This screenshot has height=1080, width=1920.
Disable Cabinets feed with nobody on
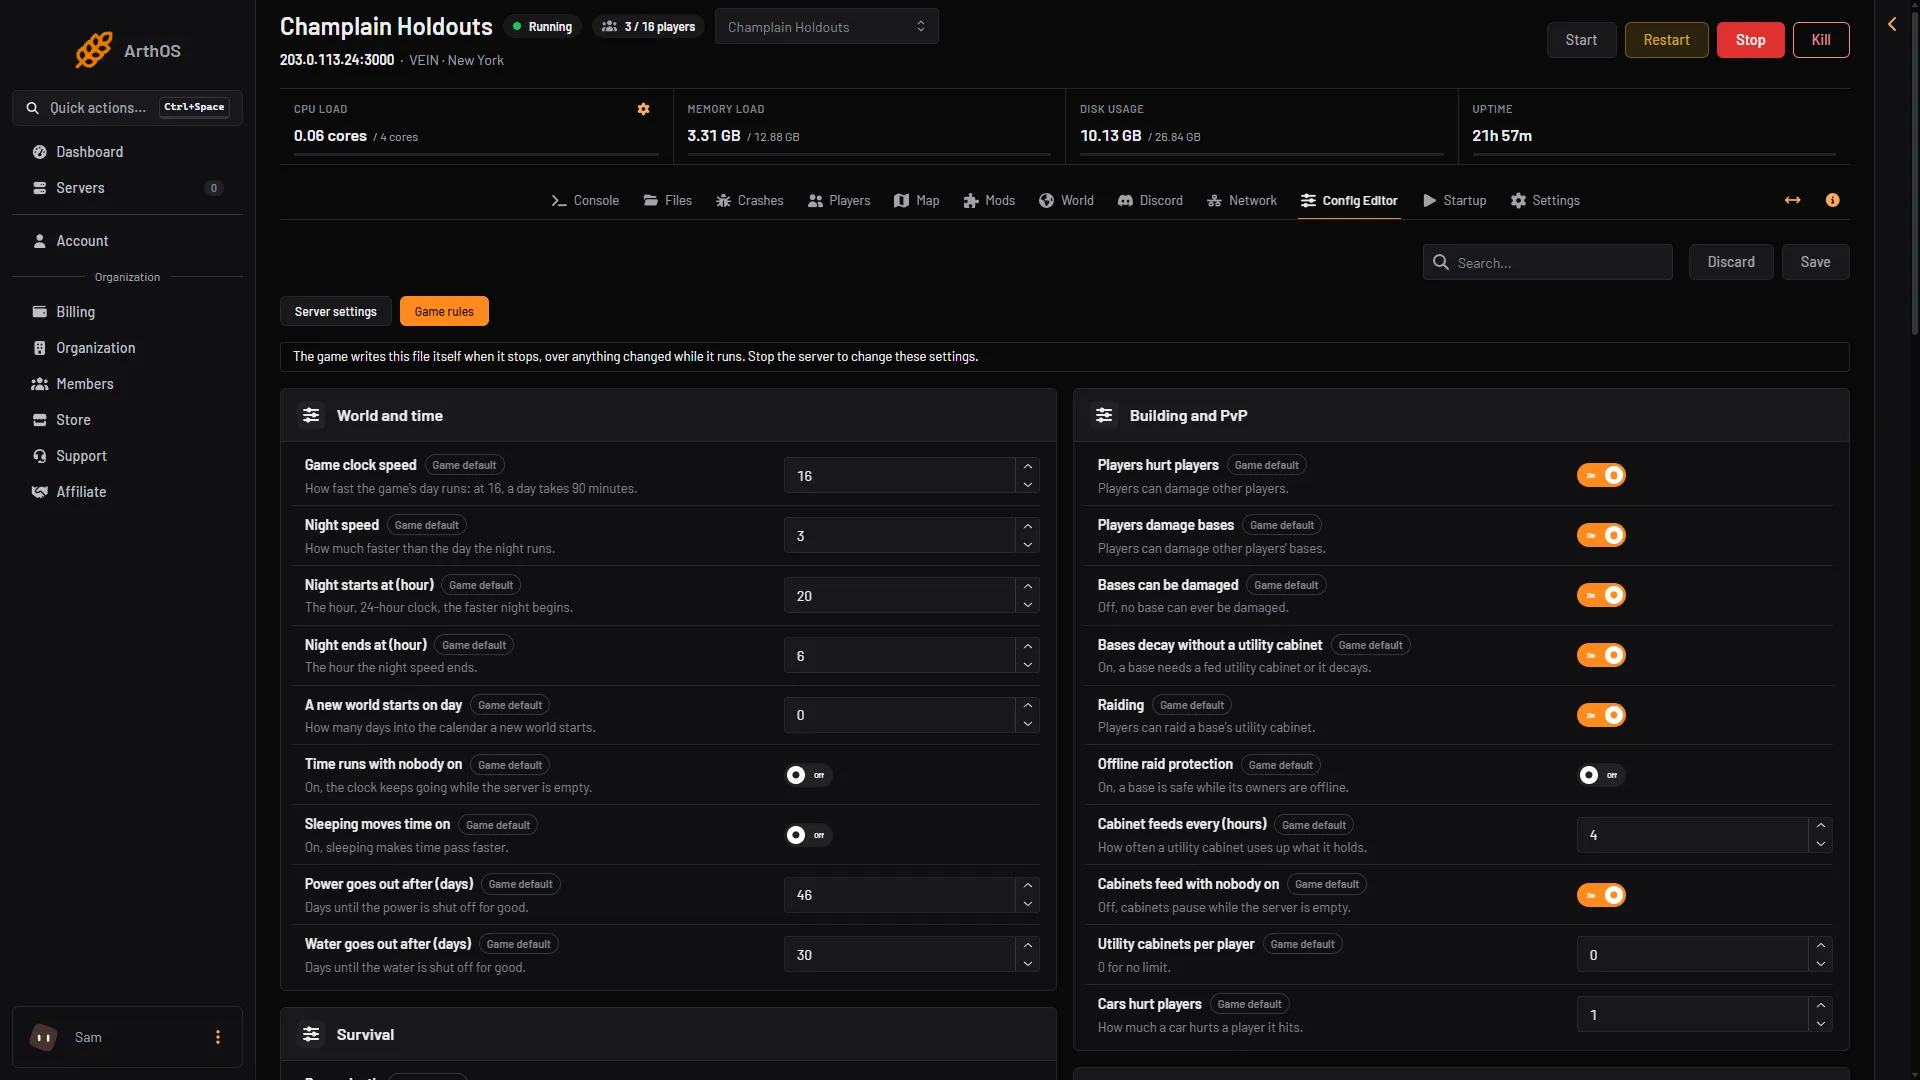tap(1601, 895)
